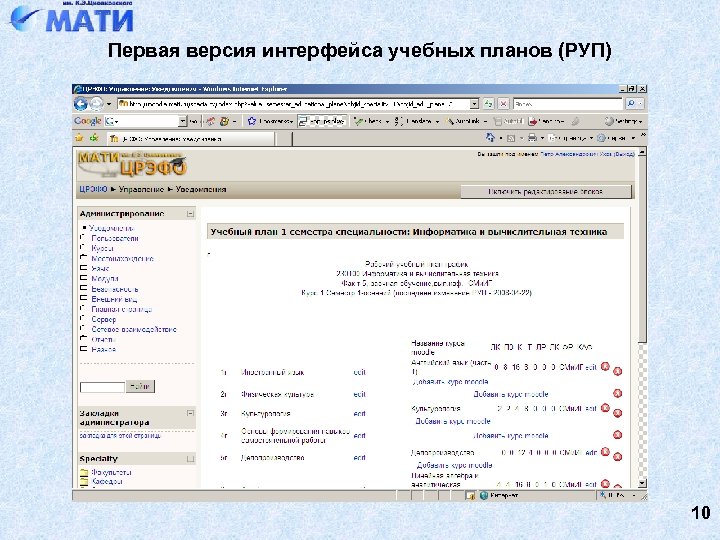
Task: Click the Google toolbar Translate icon
Action: [x=398, y=121]
